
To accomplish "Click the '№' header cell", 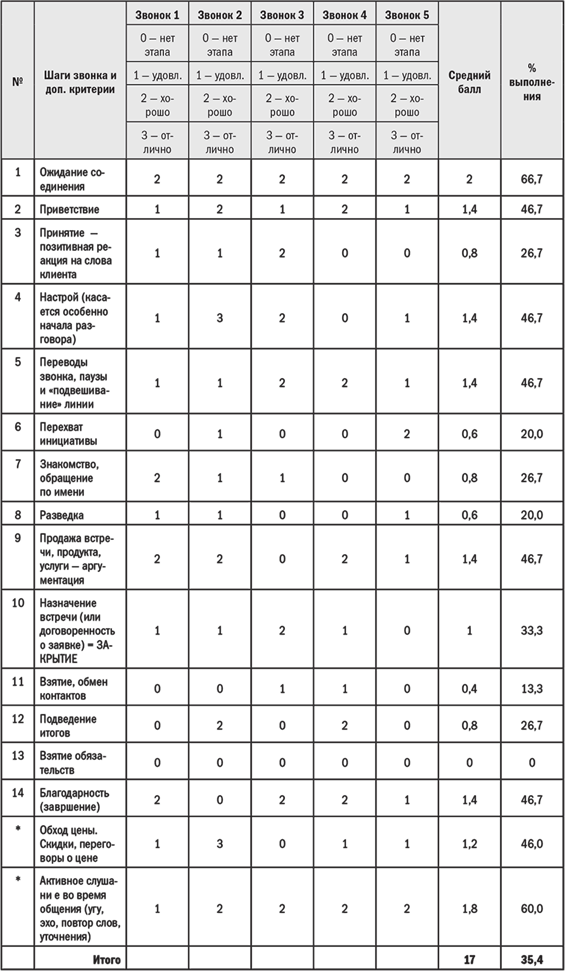I will 17,81.
